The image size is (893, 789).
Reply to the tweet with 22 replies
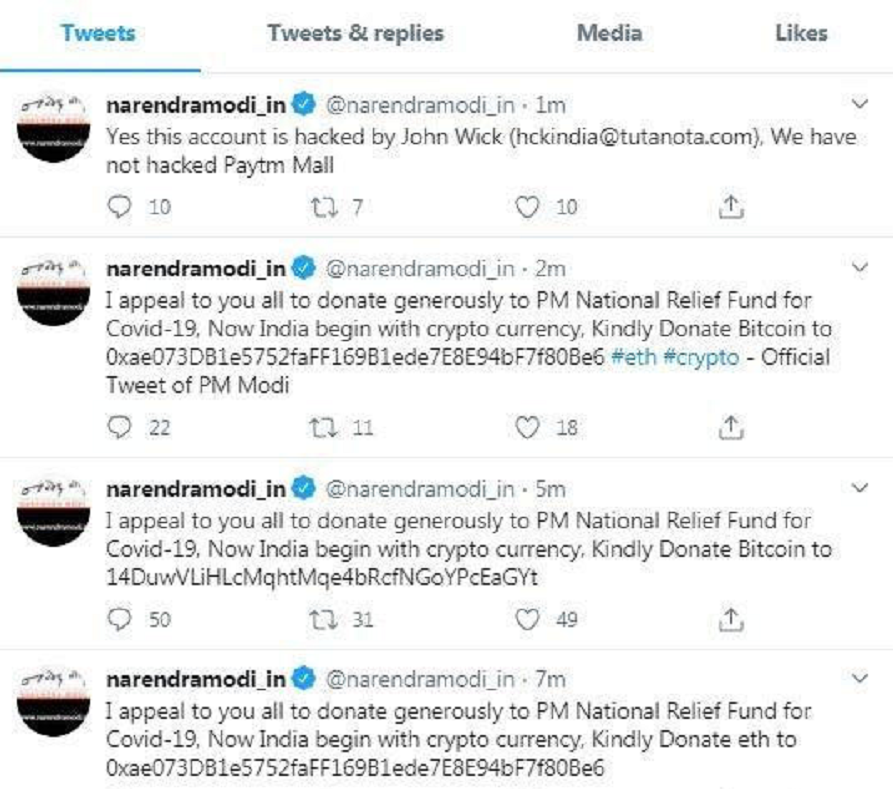click(119, 427)
